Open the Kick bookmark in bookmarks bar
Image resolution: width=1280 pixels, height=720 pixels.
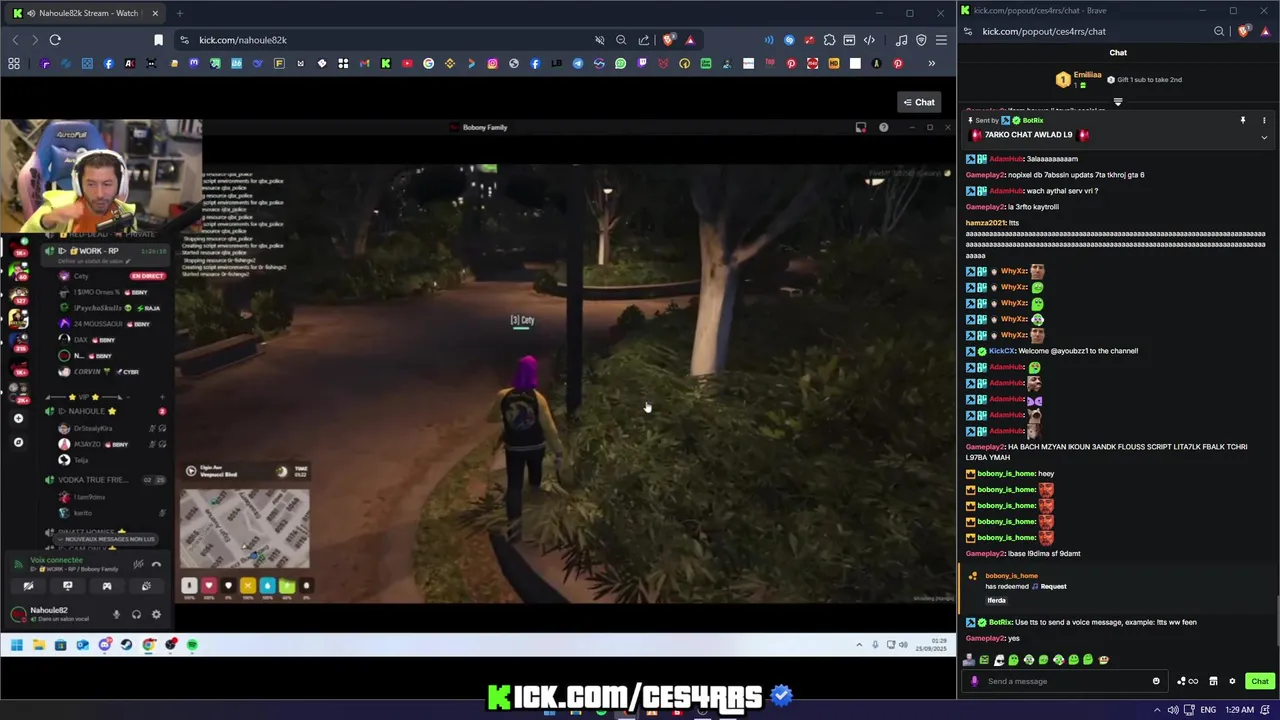(x=386, y=64)
